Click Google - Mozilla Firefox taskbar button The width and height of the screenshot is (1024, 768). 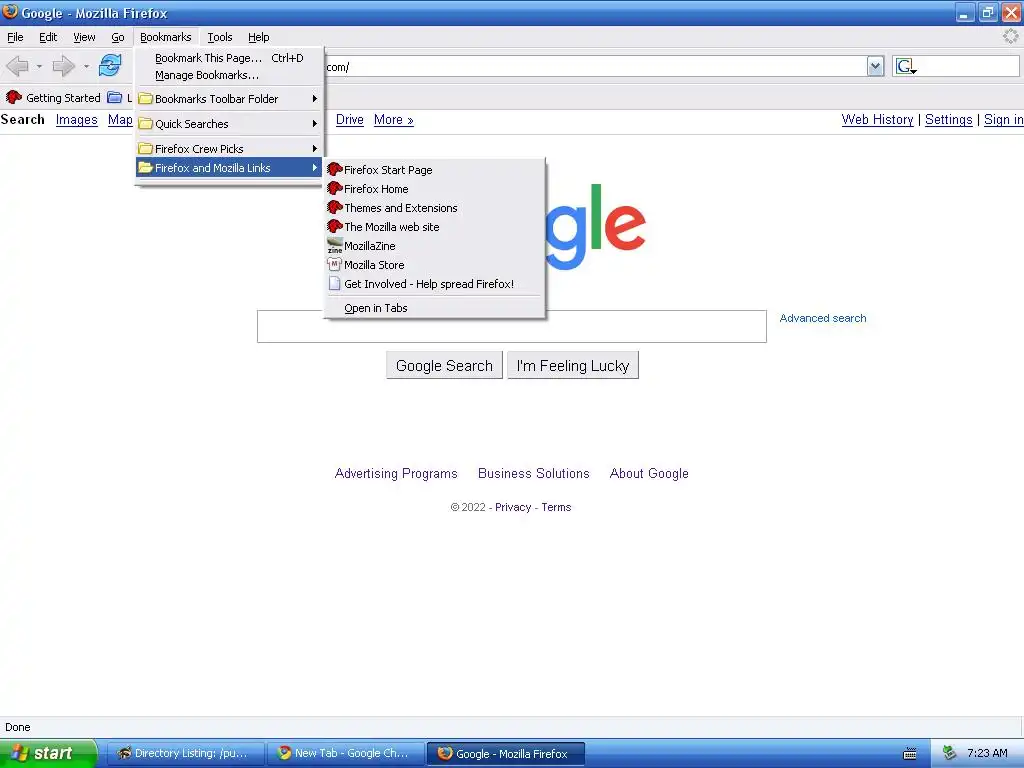505,754
